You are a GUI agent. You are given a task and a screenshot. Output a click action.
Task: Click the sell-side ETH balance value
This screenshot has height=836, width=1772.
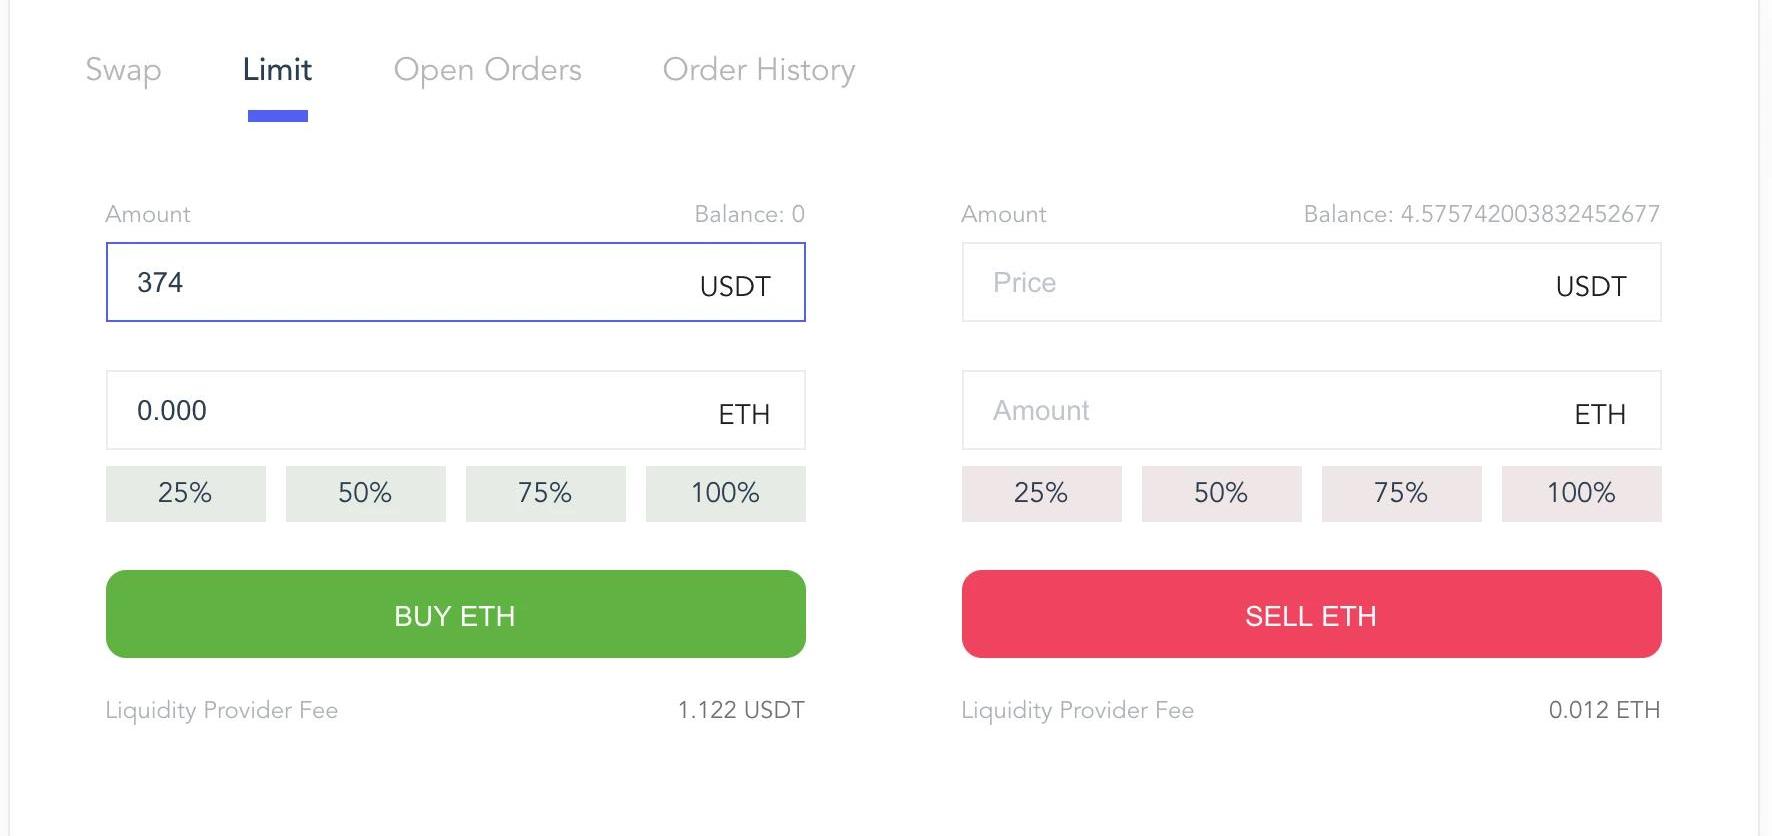[x=1529, y=214]
